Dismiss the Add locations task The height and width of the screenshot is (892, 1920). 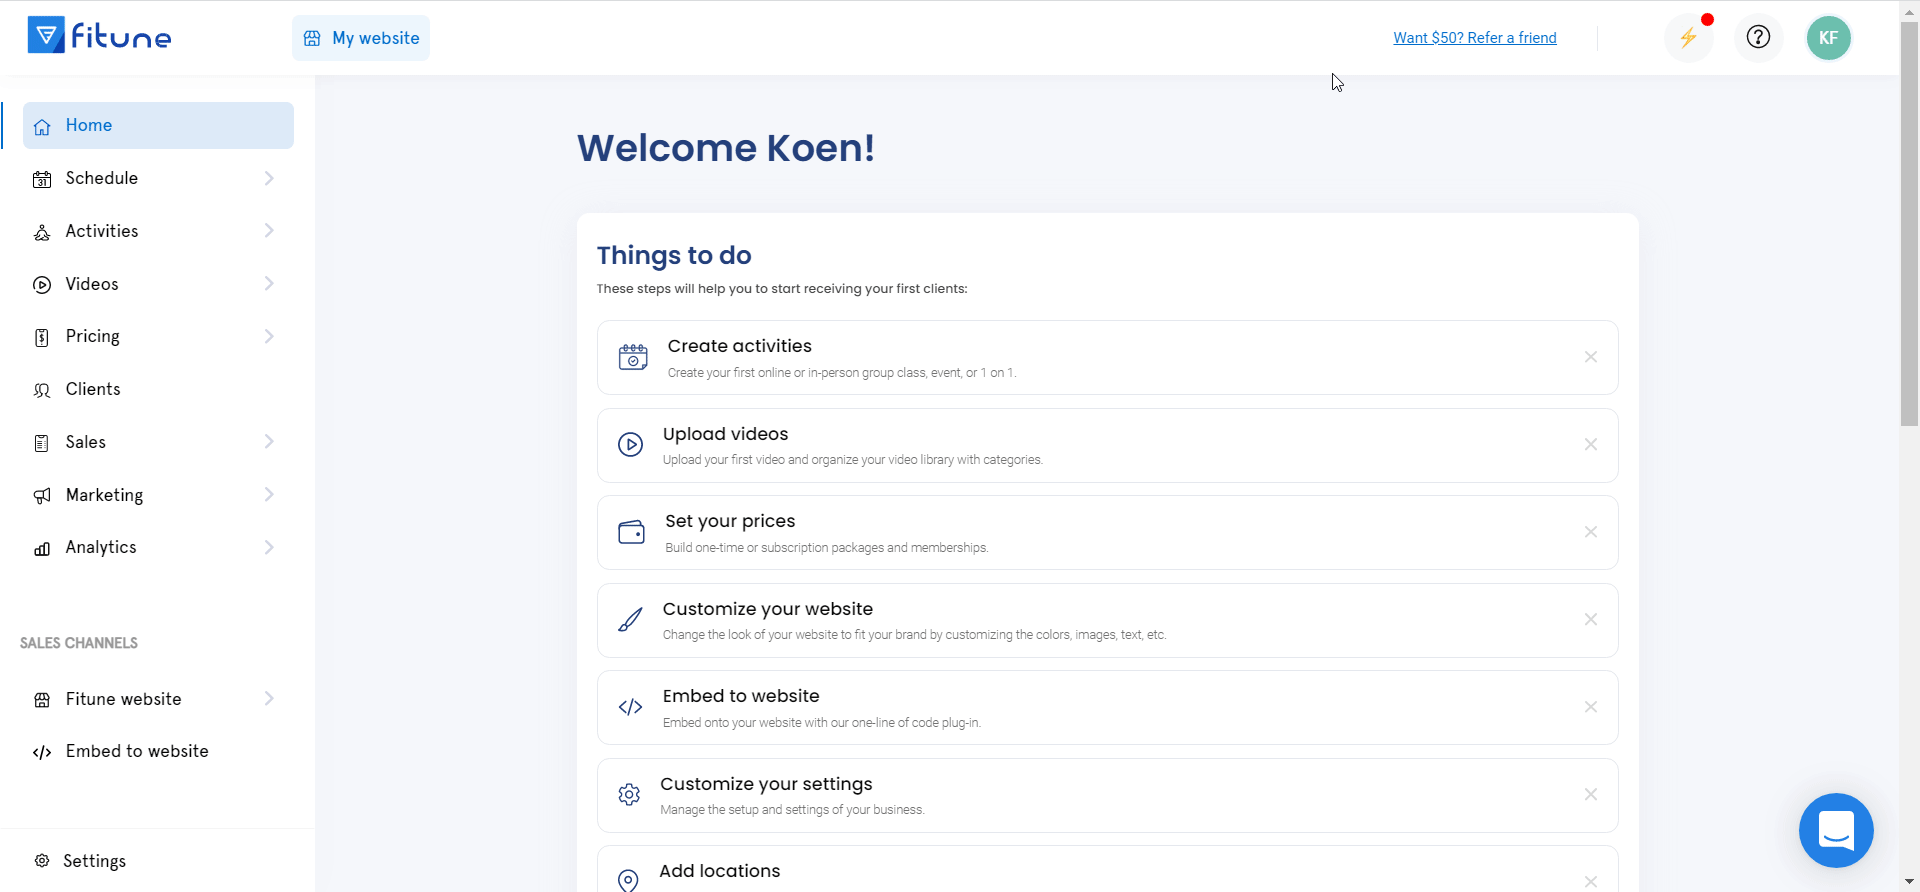(x=1590, y=881)
